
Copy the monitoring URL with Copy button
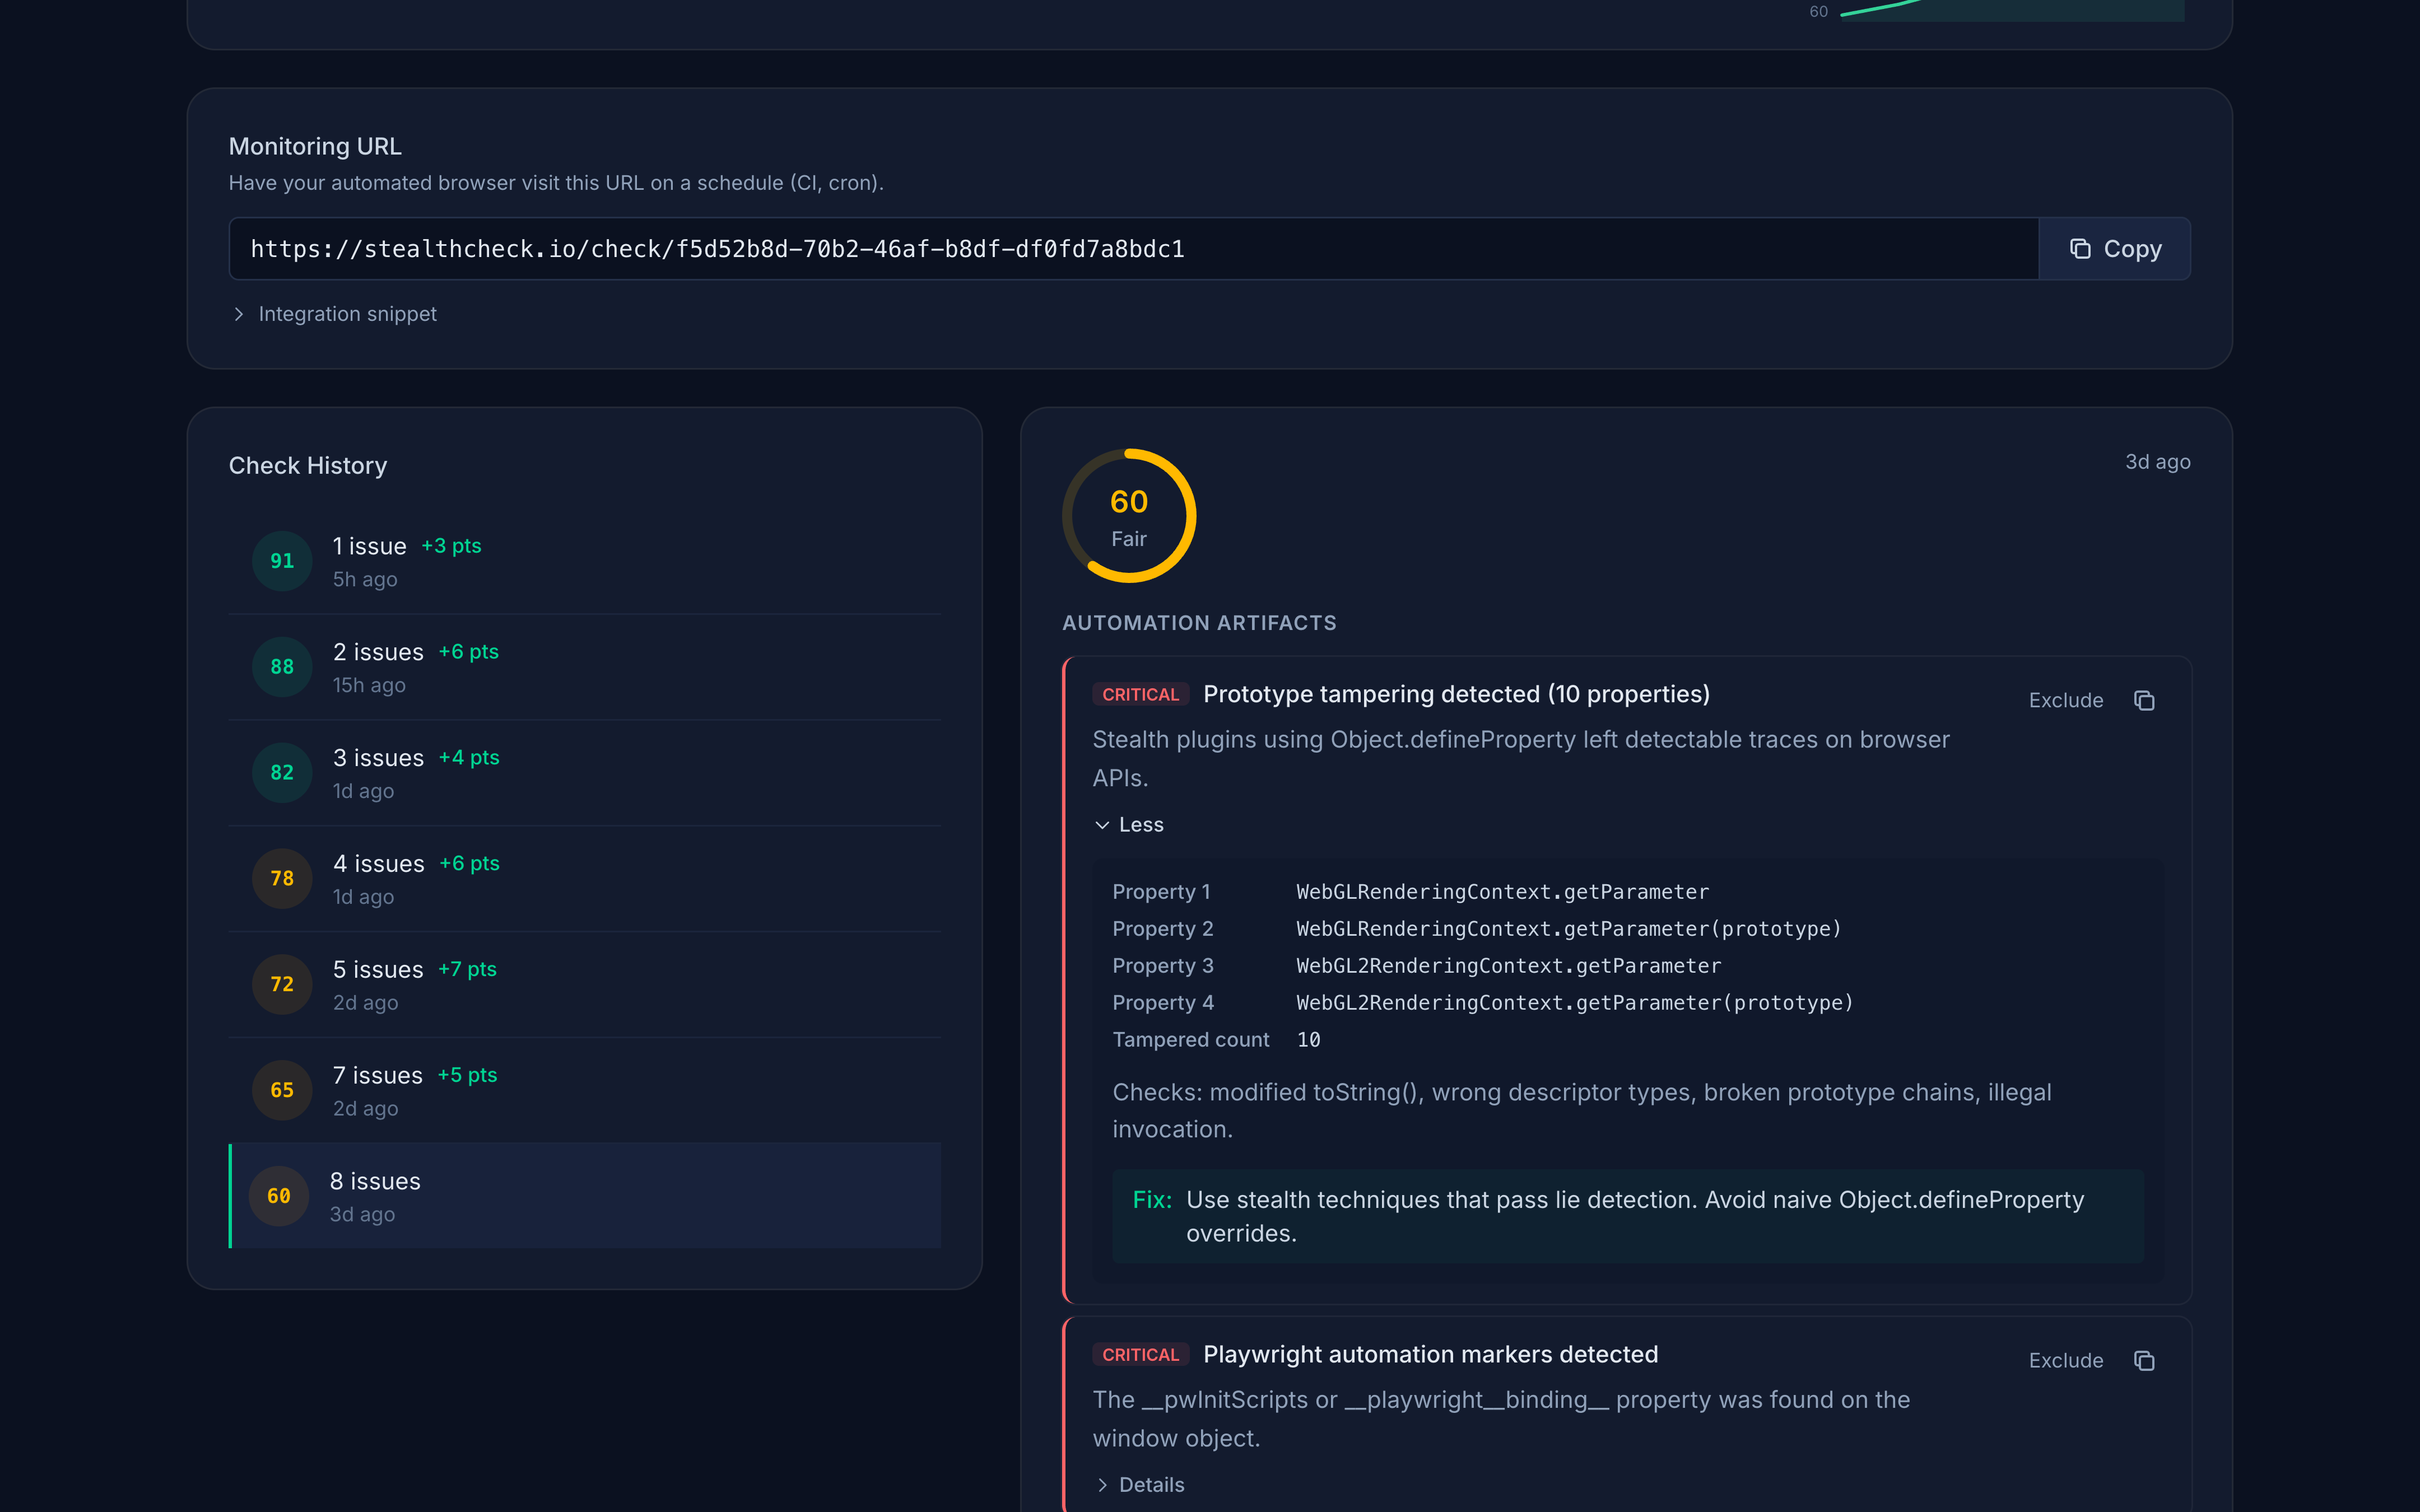pos(2114,249)
